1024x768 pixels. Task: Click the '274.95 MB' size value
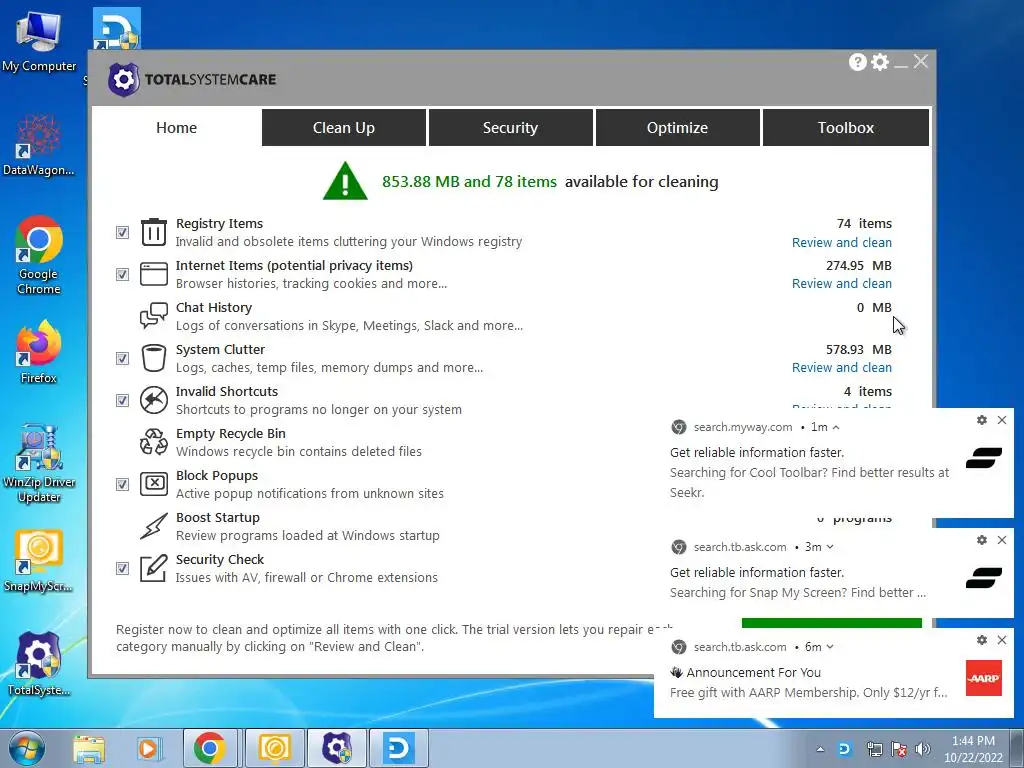click(x=858, y=266)
